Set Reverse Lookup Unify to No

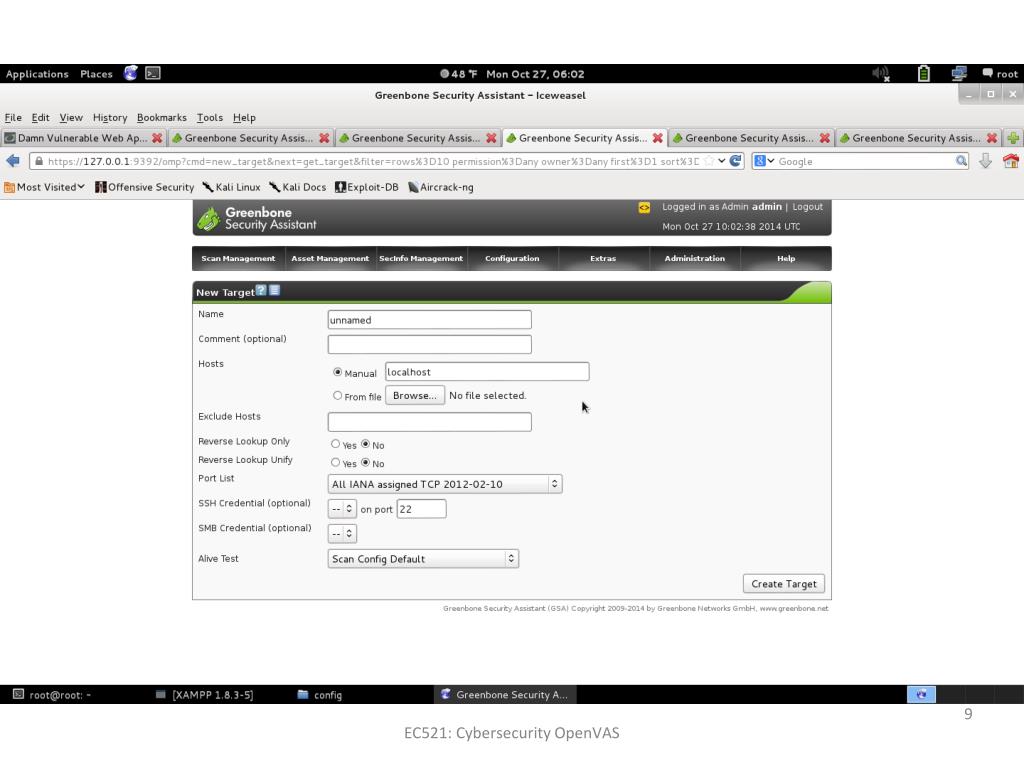[366, 462]
